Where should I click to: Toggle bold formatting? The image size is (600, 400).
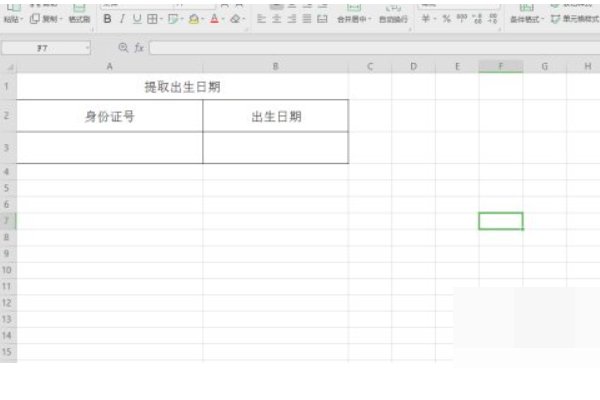coord(108,19)
